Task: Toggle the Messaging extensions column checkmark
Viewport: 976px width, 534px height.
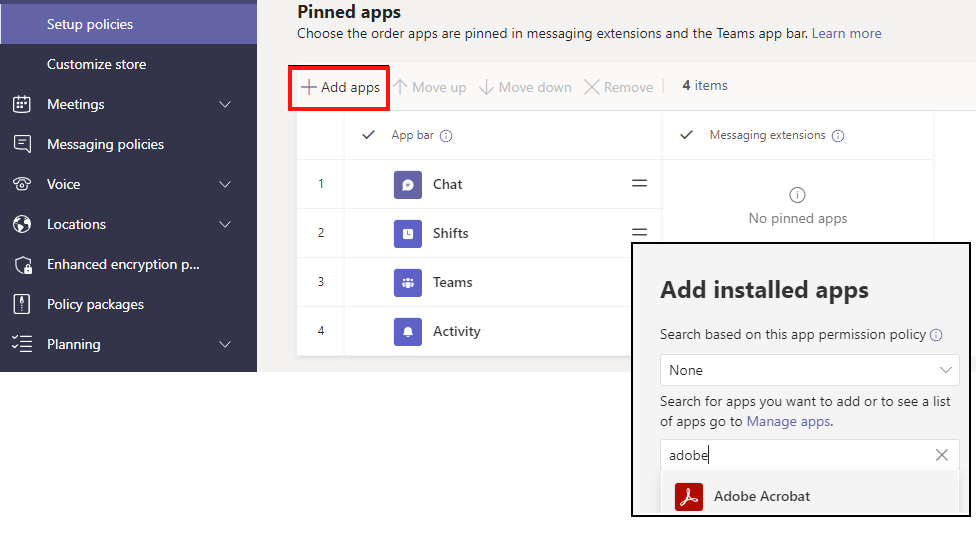Action: tap(687, 134)
